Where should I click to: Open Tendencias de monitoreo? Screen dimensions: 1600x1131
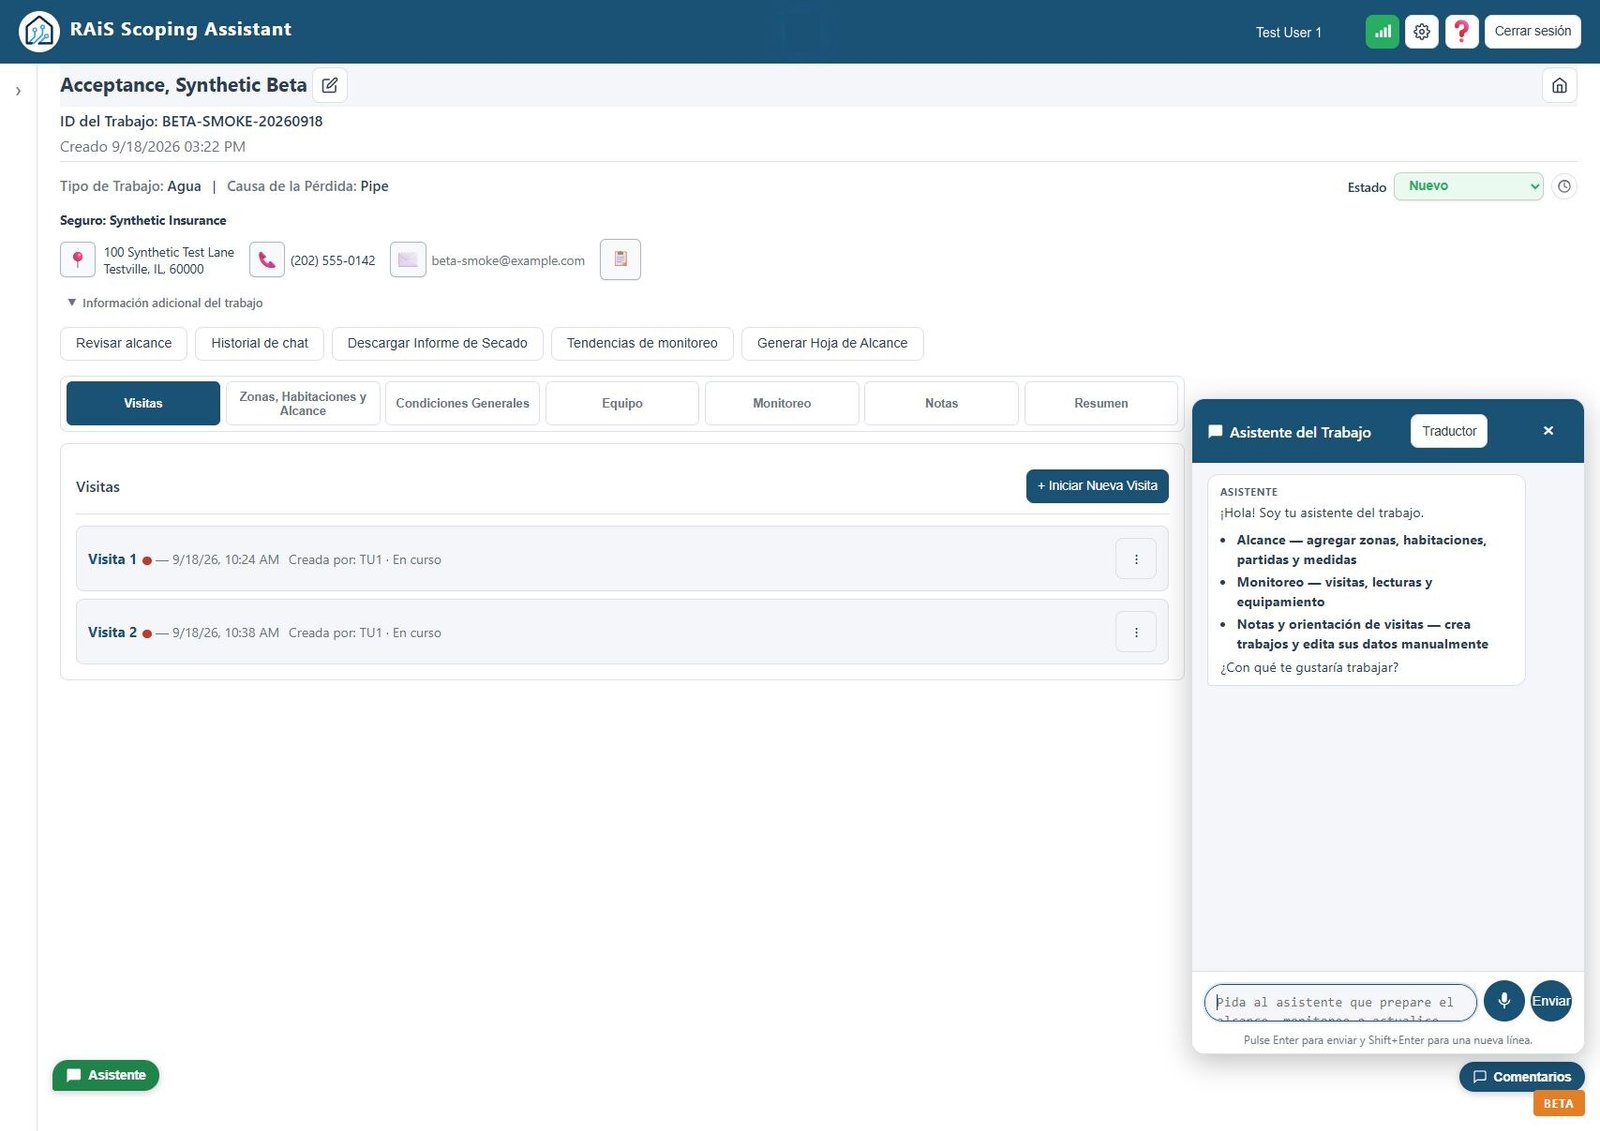coord(642,343)
